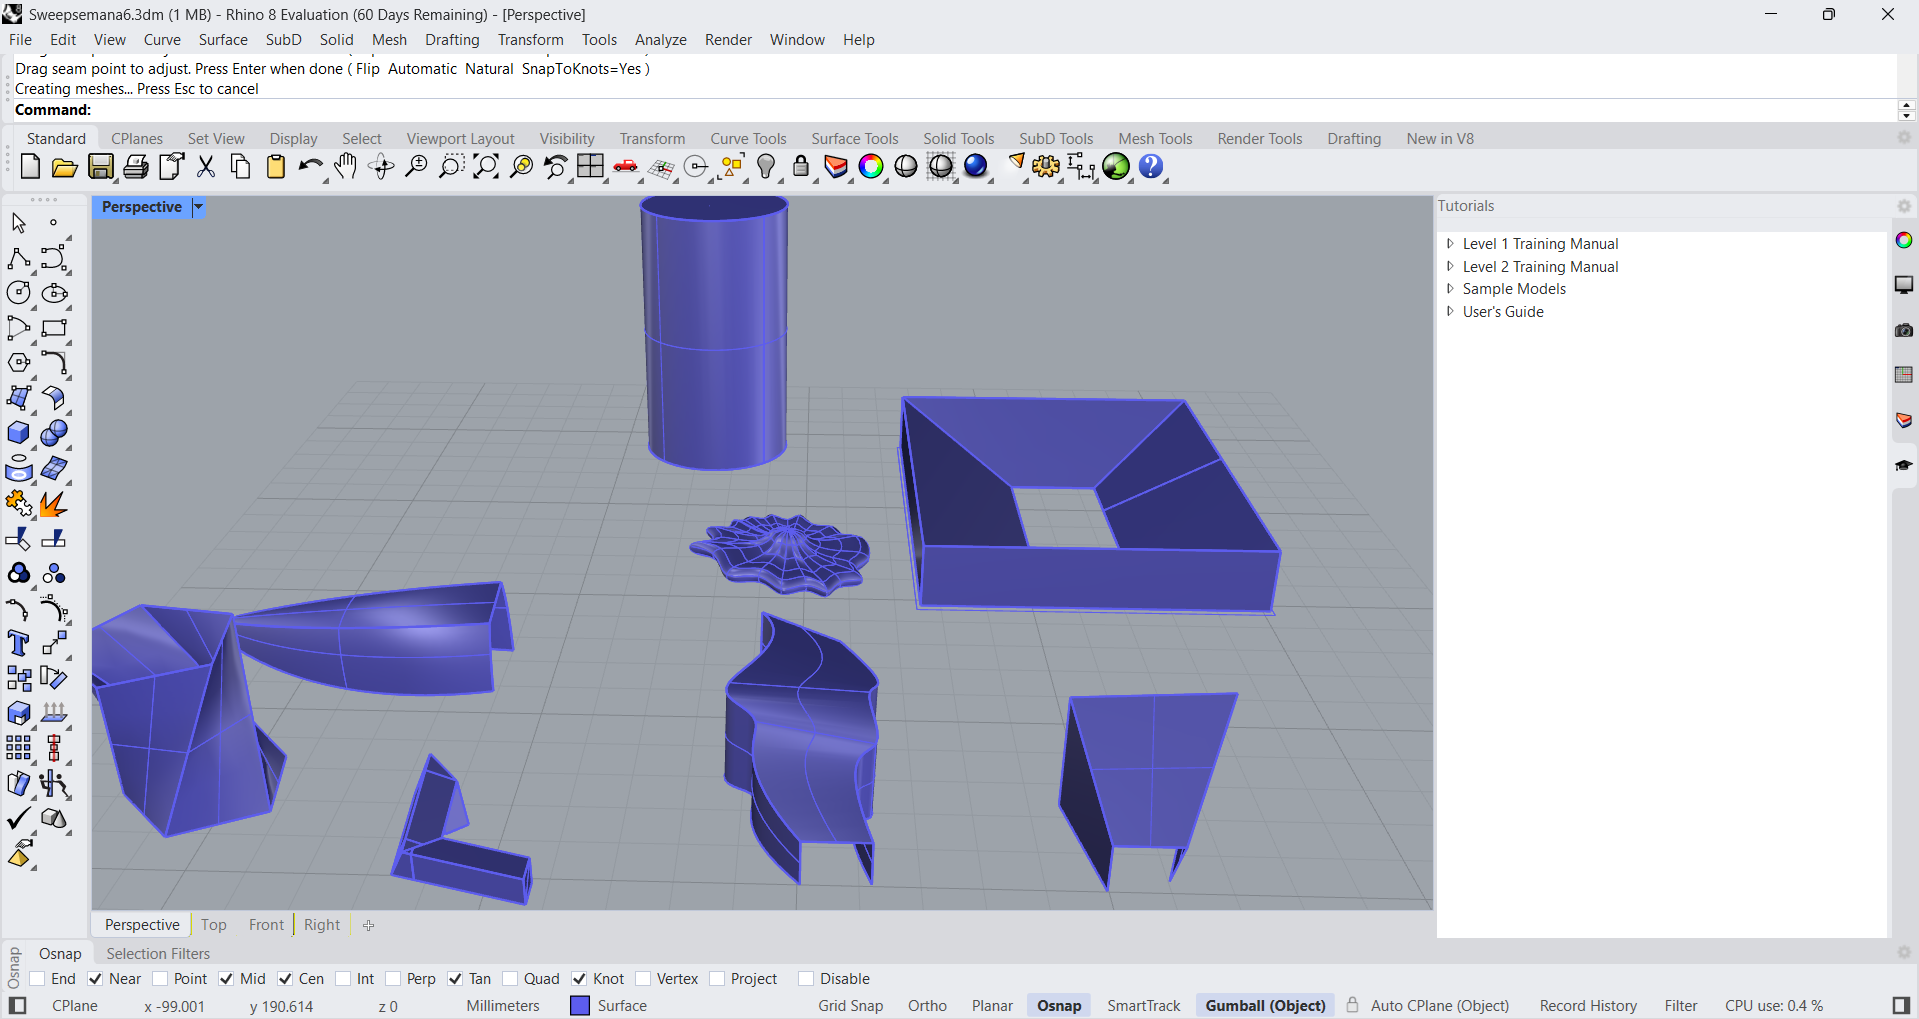Enable the End object snap checkbox
Screen dimensions: 1919x1019
[38, 979]
